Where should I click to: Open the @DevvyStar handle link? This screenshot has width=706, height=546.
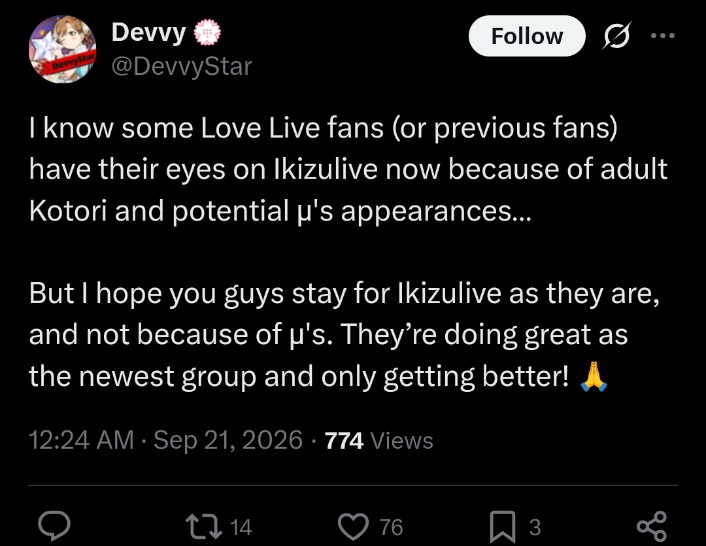[181, 67]
